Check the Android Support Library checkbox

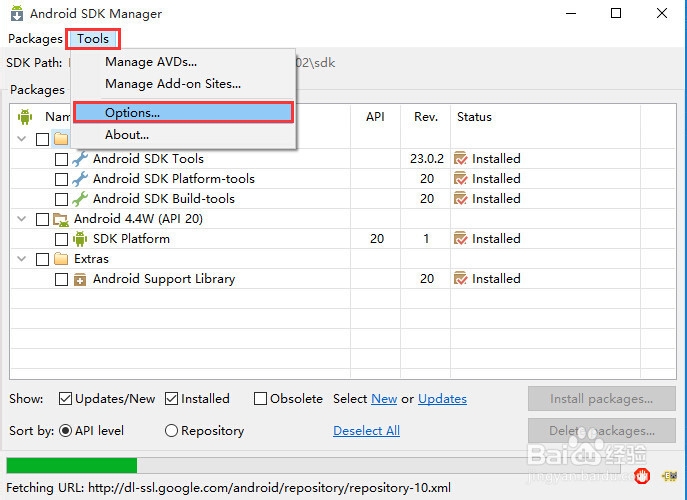tap(61, 279)
